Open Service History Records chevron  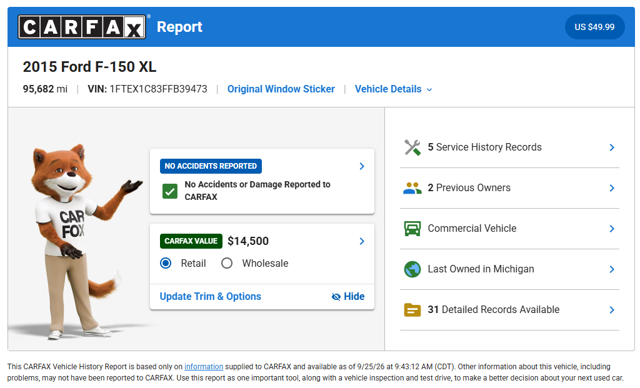click(611, 147)
